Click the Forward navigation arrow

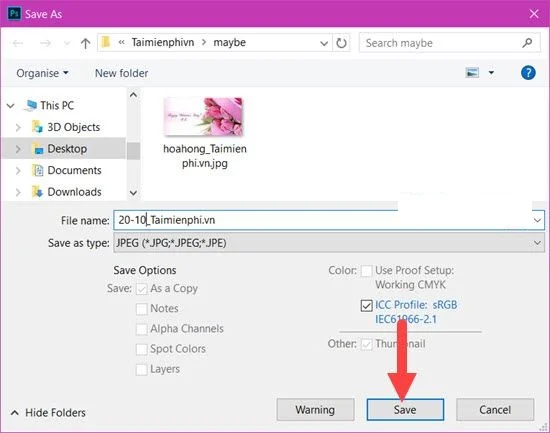[45, 43]
